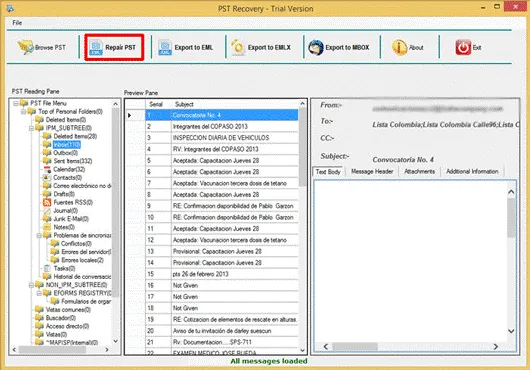Click the Export to MBOX Thunderbird icon
The height and width of the screenshot is (370, 530).
click(316, 47)
